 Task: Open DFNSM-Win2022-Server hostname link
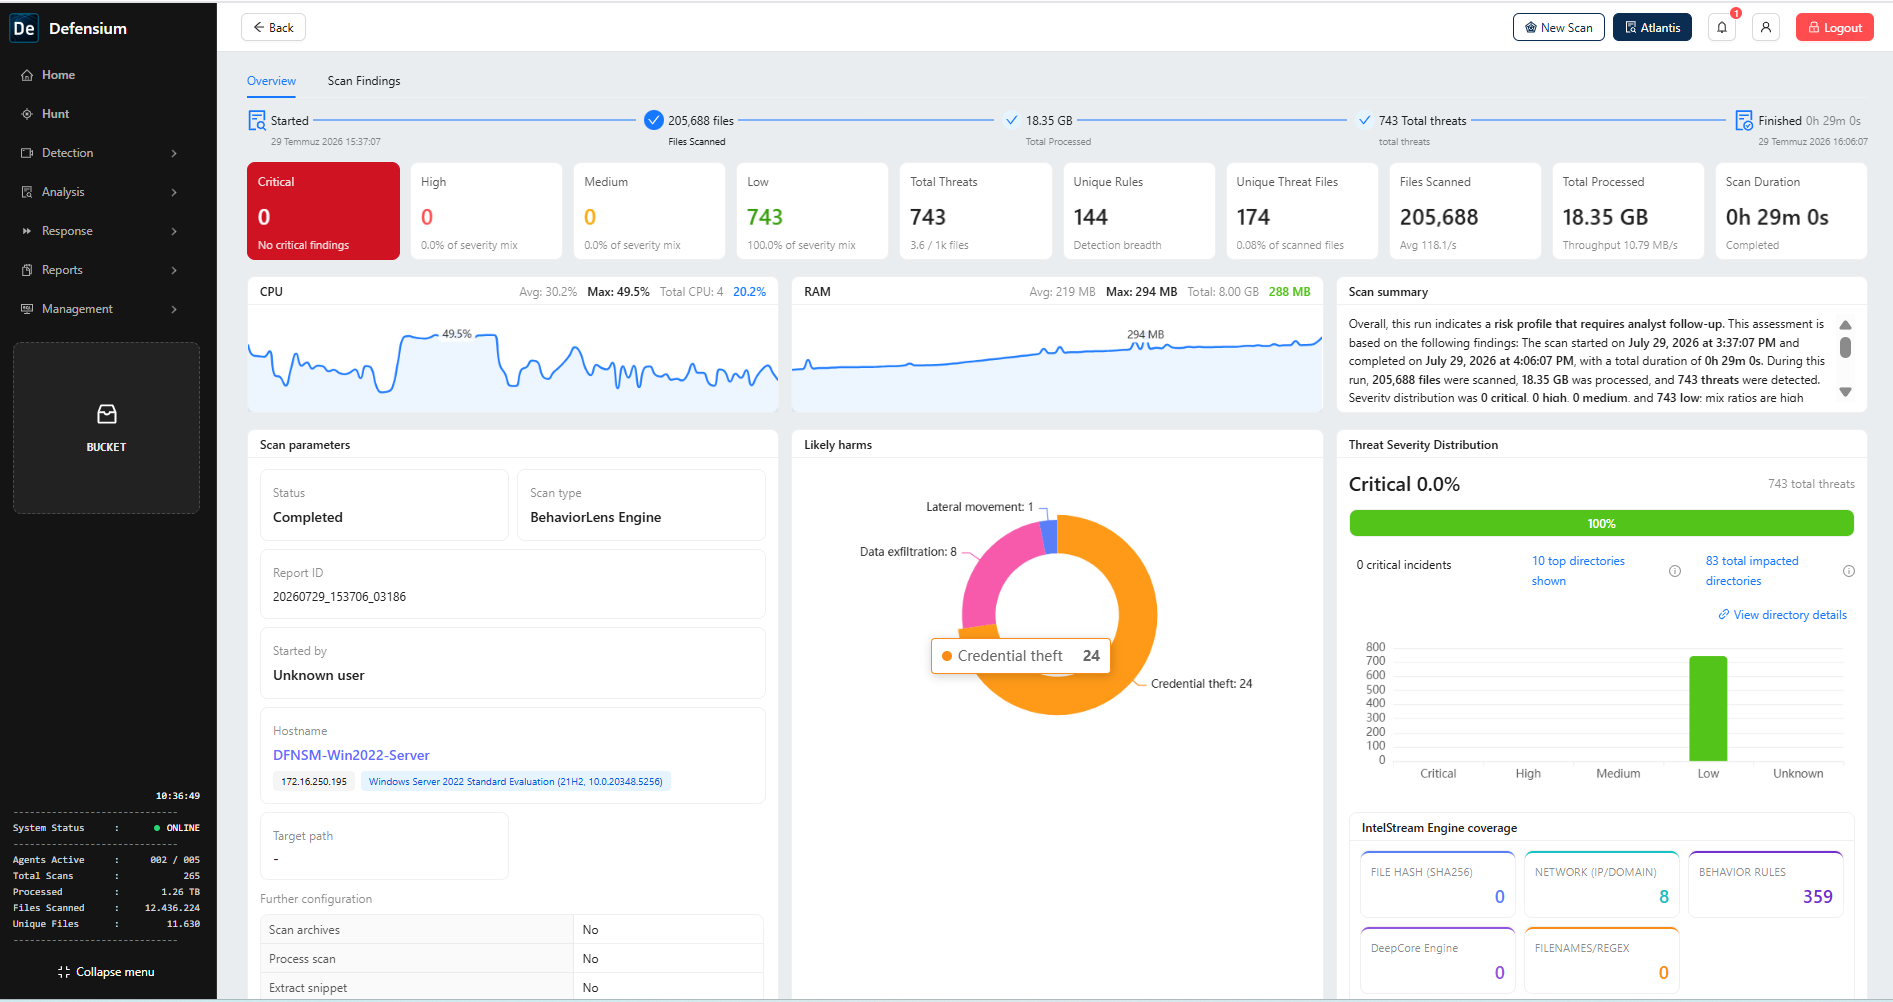click(351, 755)
